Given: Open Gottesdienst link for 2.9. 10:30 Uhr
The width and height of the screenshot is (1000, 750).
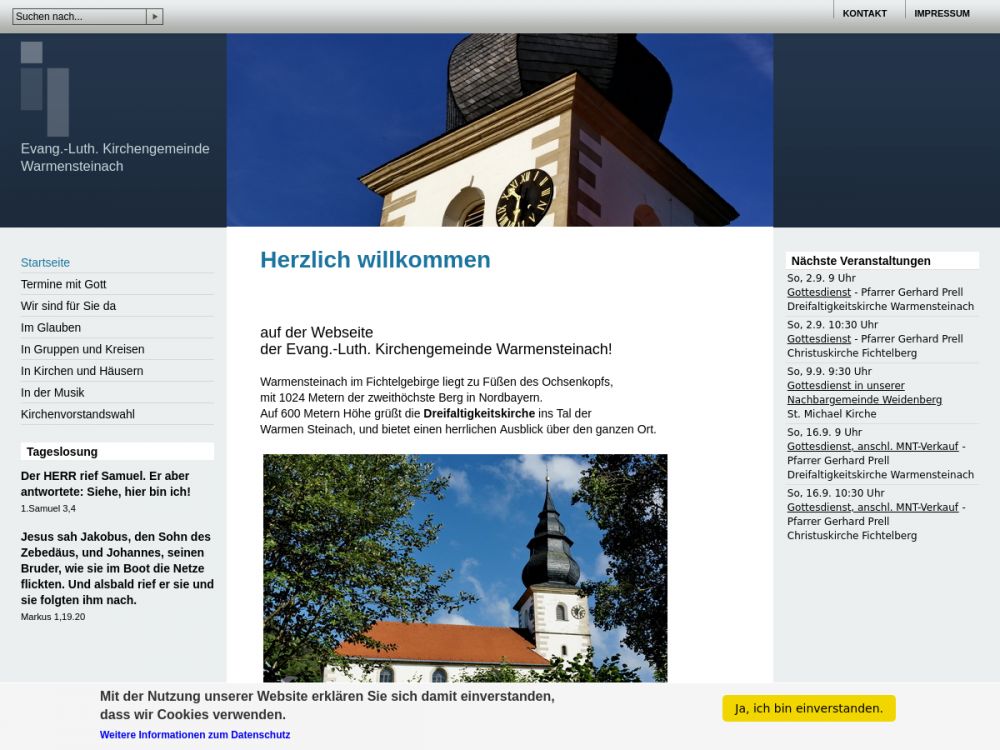Looking at the screenshot, I should tap(818, 339).
